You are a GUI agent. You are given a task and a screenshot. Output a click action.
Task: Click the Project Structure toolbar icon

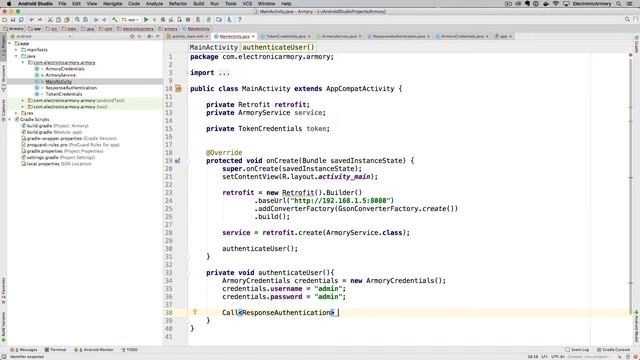[x=219, y=20]
